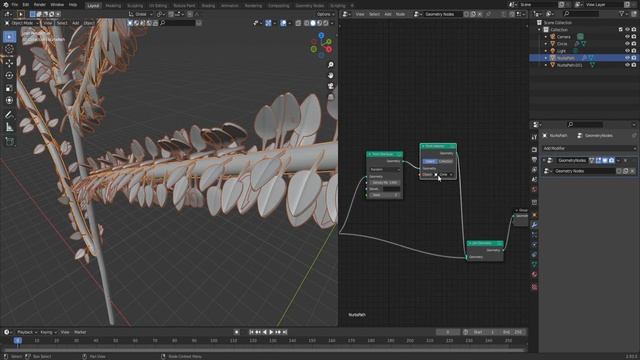Open the Object Mode dropdown

[22, 23]
